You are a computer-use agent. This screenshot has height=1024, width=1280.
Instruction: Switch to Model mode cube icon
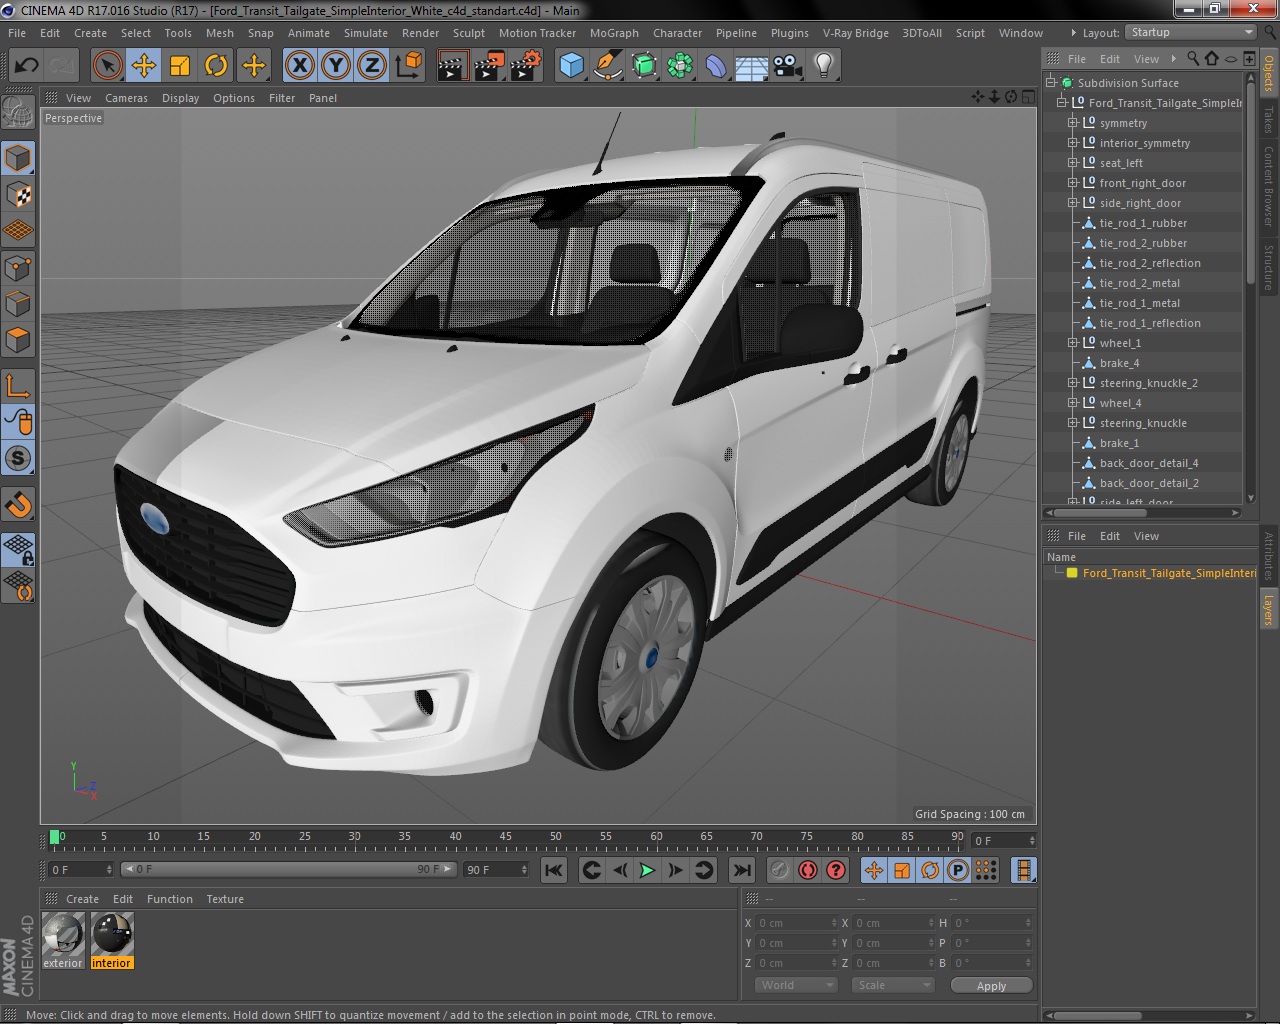(x=18, y=158)
